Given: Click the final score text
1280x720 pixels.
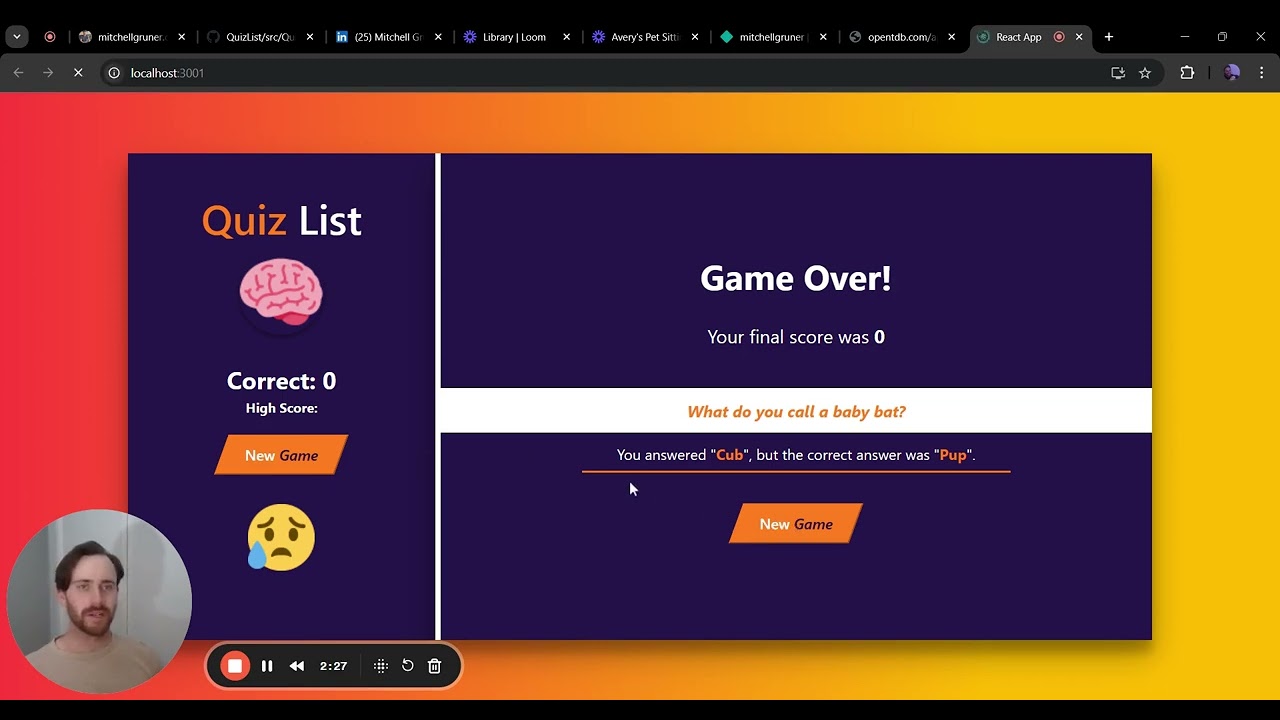Looking at the screenshot, I should [796, 337].
